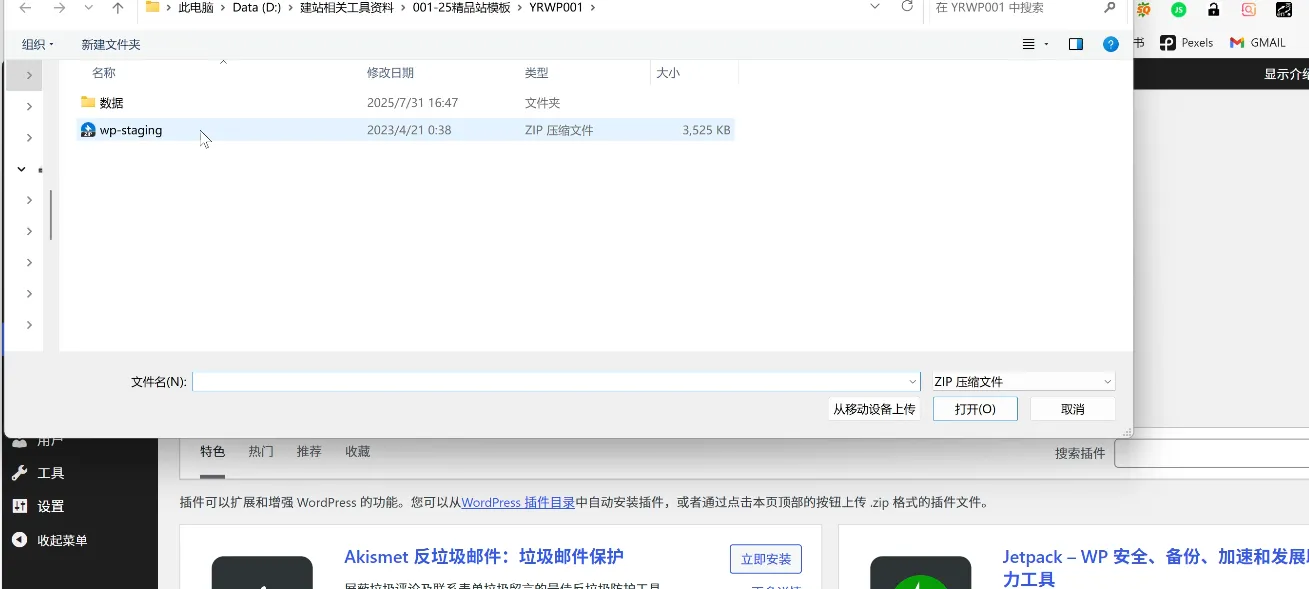Image resolution: width=1309 pixels, height=589 pixels.
Task: Click YRWP001 in the breadcrumb path
Action: (556, 8)
